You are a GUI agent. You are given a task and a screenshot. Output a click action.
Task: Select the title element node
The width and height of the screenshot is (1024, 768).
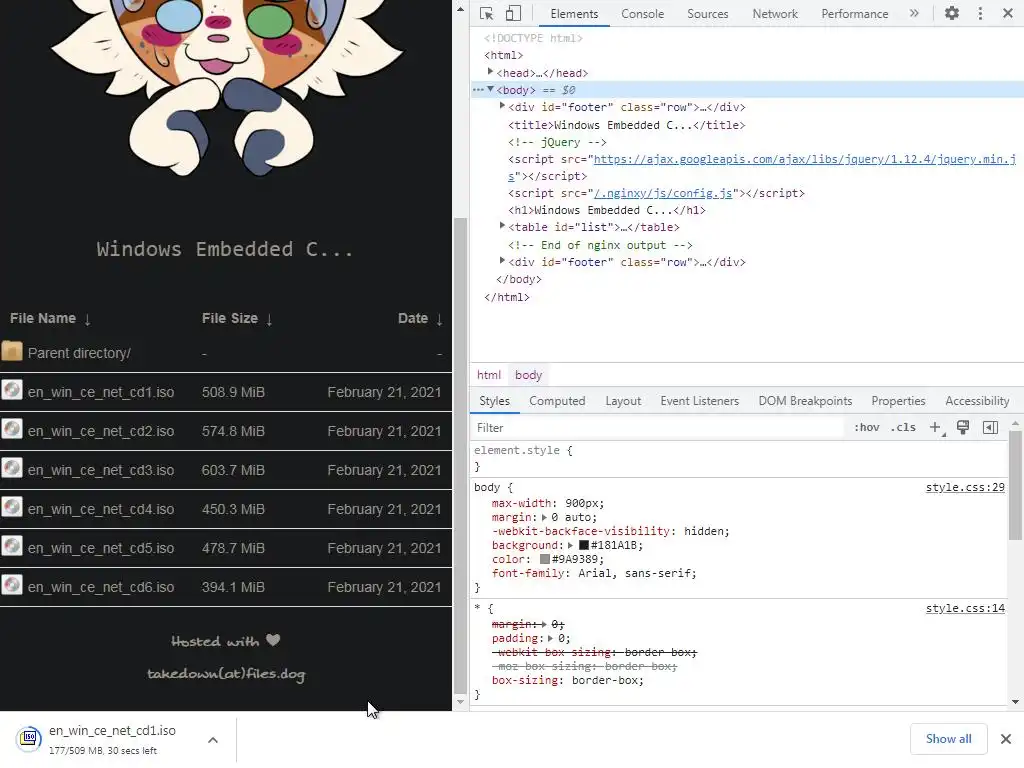coord(626,125)
